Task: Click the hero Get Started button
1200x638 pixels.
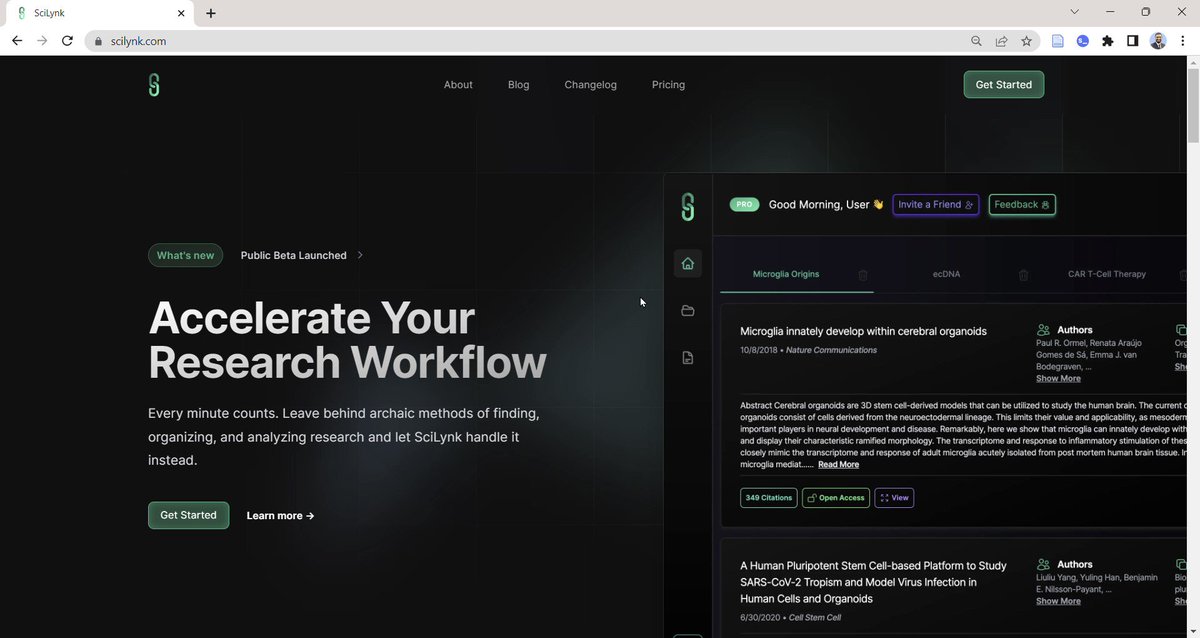Action: [x=188, y=515]
